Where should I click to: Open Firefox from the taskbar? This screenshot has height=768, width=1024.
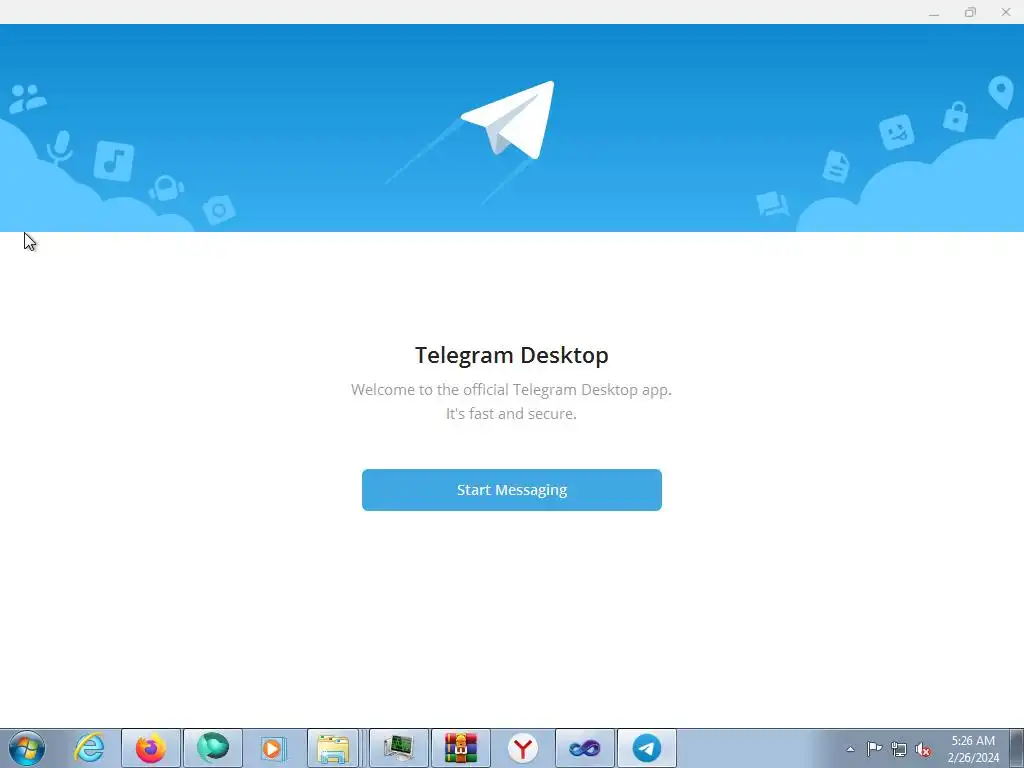coord(151,748)
